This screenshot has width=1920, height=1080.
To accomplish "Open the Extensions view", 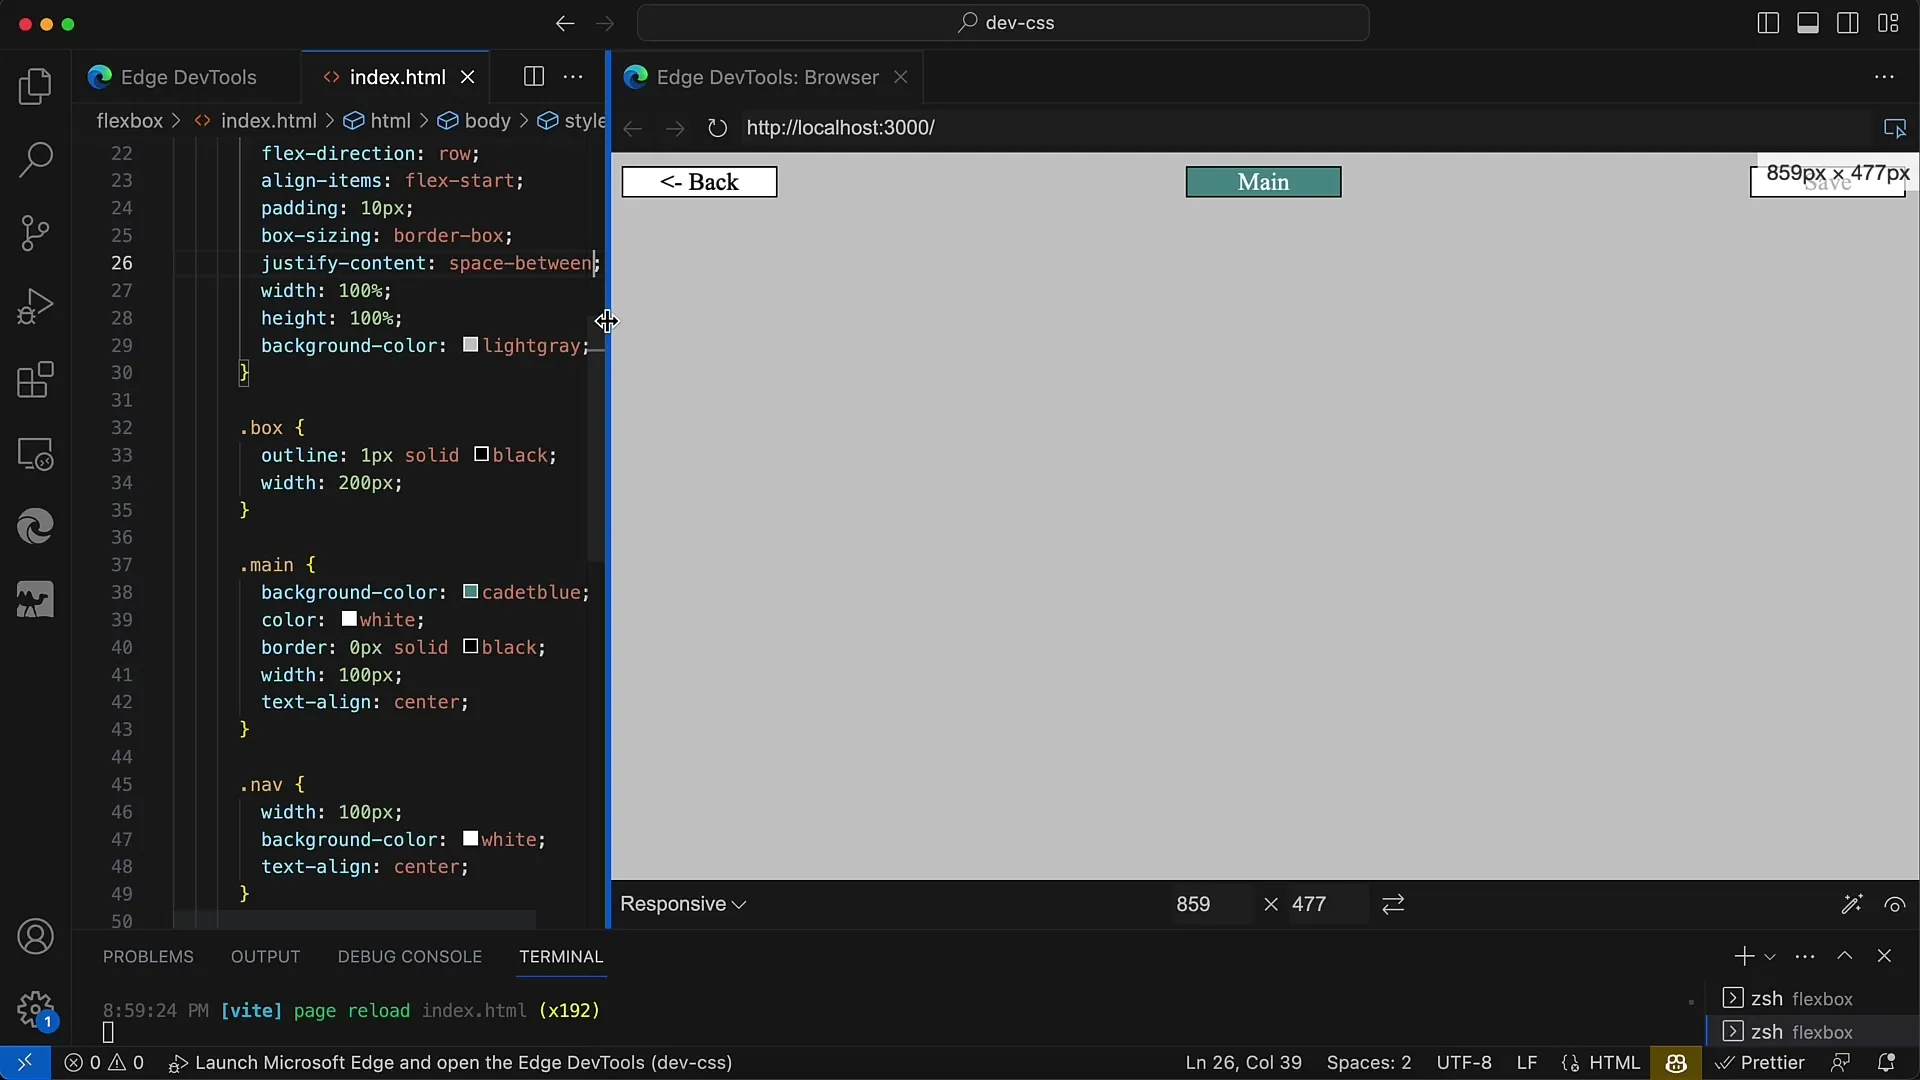I will click(36, 380).
